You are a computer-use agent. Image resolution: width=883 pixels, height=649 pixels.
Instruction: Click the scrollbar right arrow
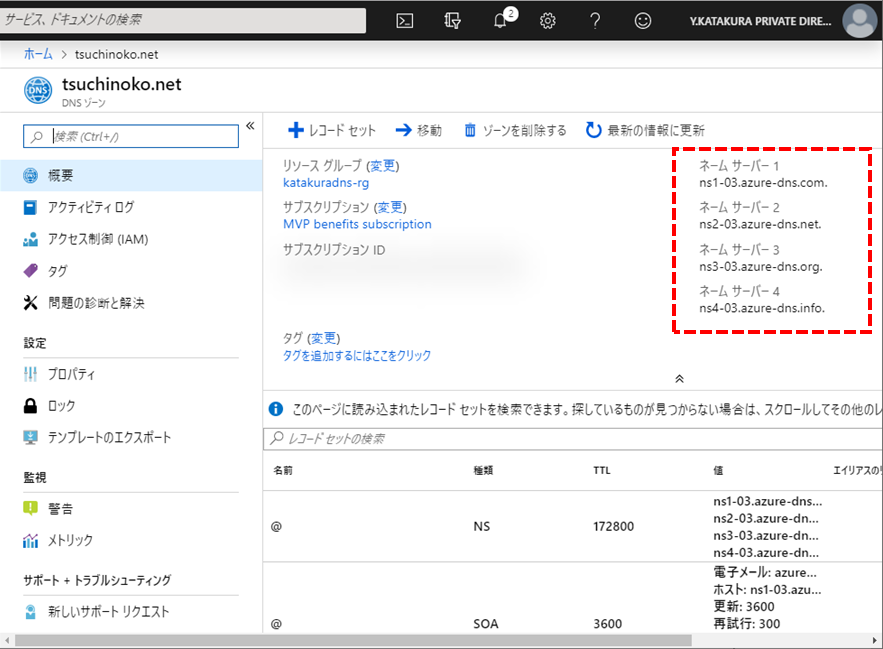click(875, 641)
